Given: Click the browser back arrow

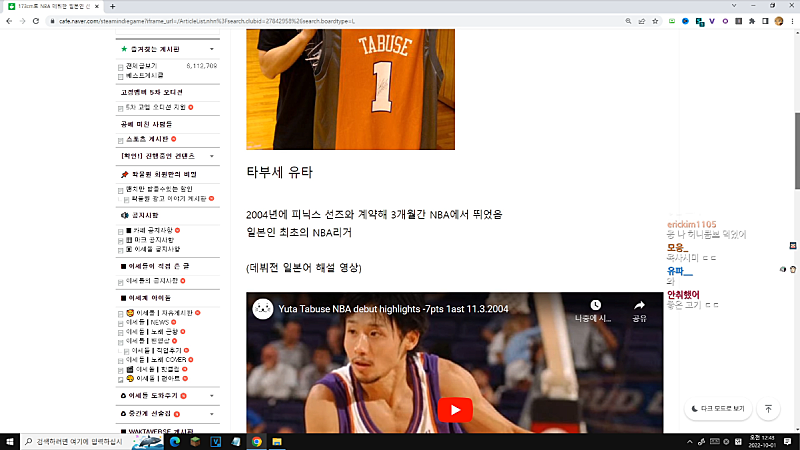Looking at the screenshot, I should (9, 20).
